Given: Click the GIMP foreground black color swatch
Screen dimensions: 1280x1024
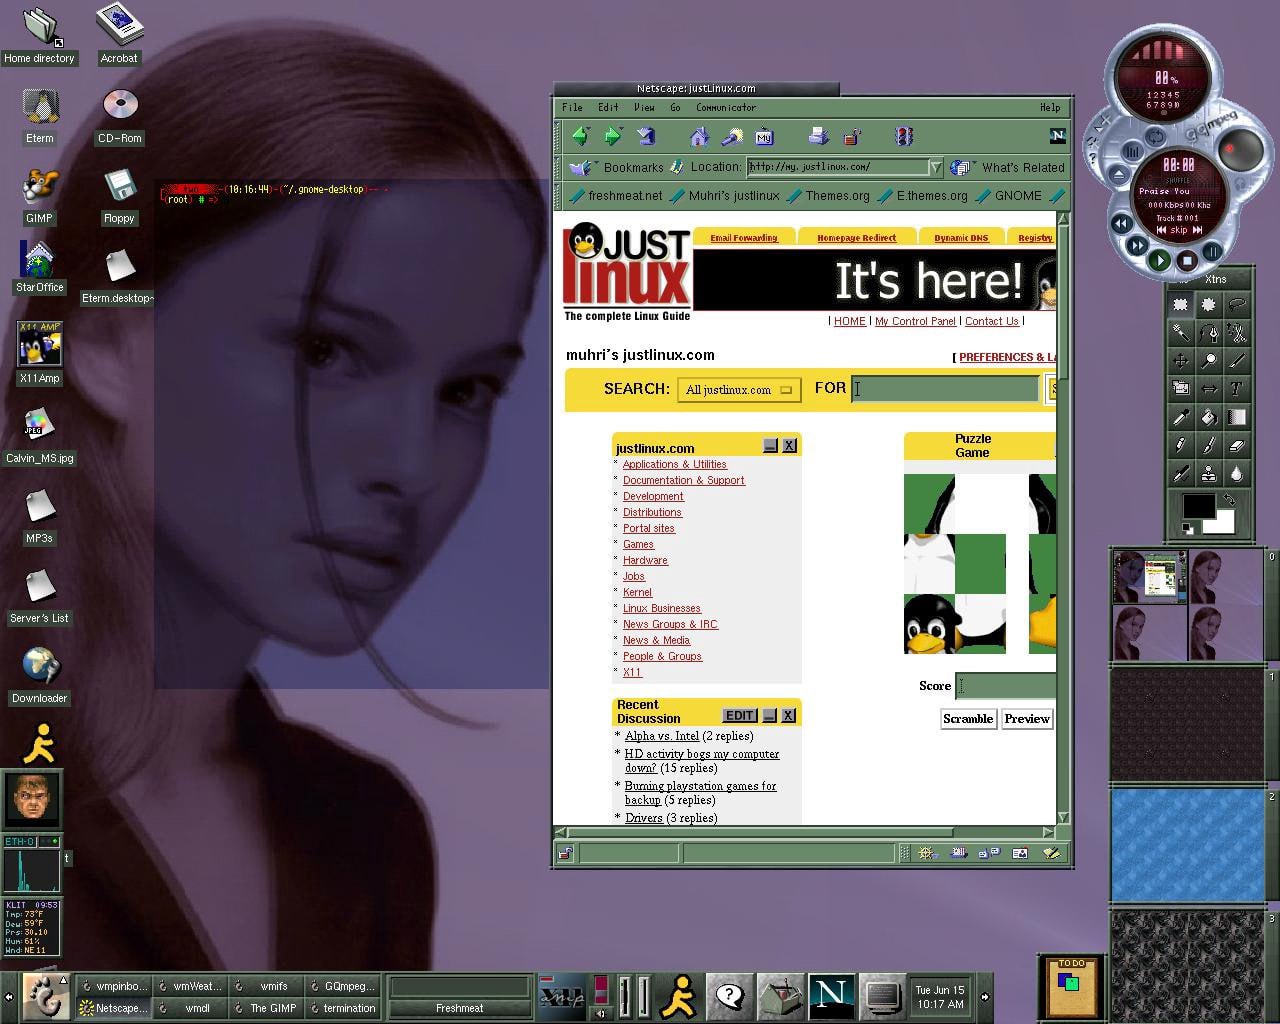Looking at the screenshot, I should point(1198,505).
